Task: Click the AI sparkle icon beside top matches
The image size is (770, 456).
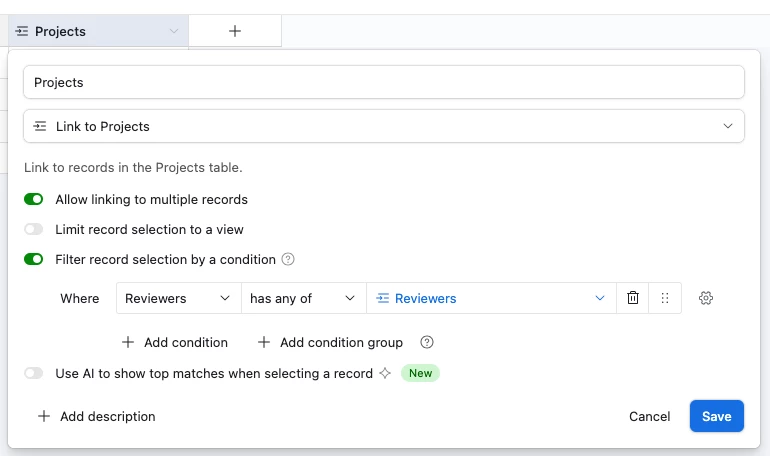Action: [383, 373]
